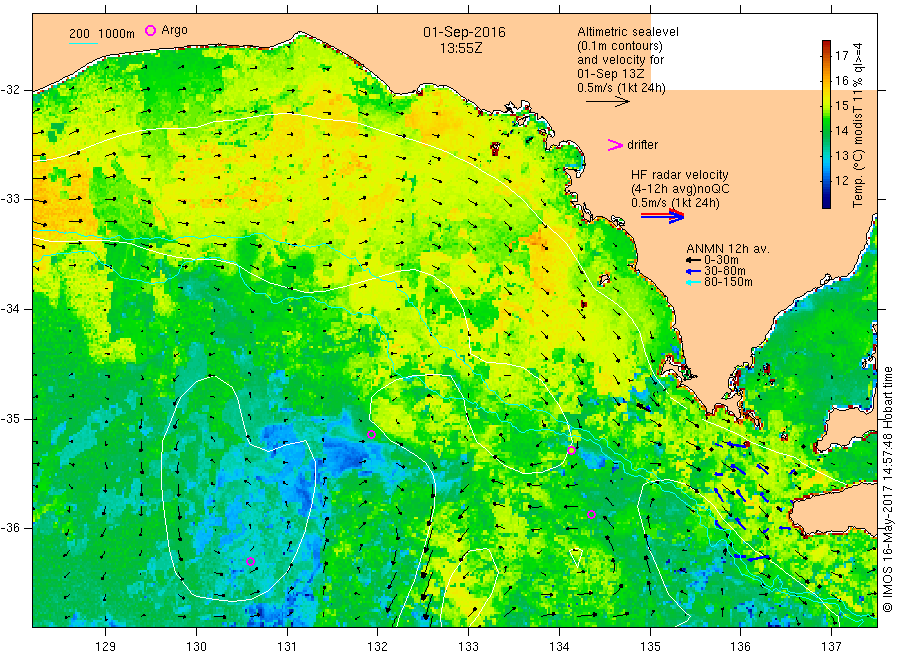Click the '130' longitude axis label

click(x=196, y=646)
